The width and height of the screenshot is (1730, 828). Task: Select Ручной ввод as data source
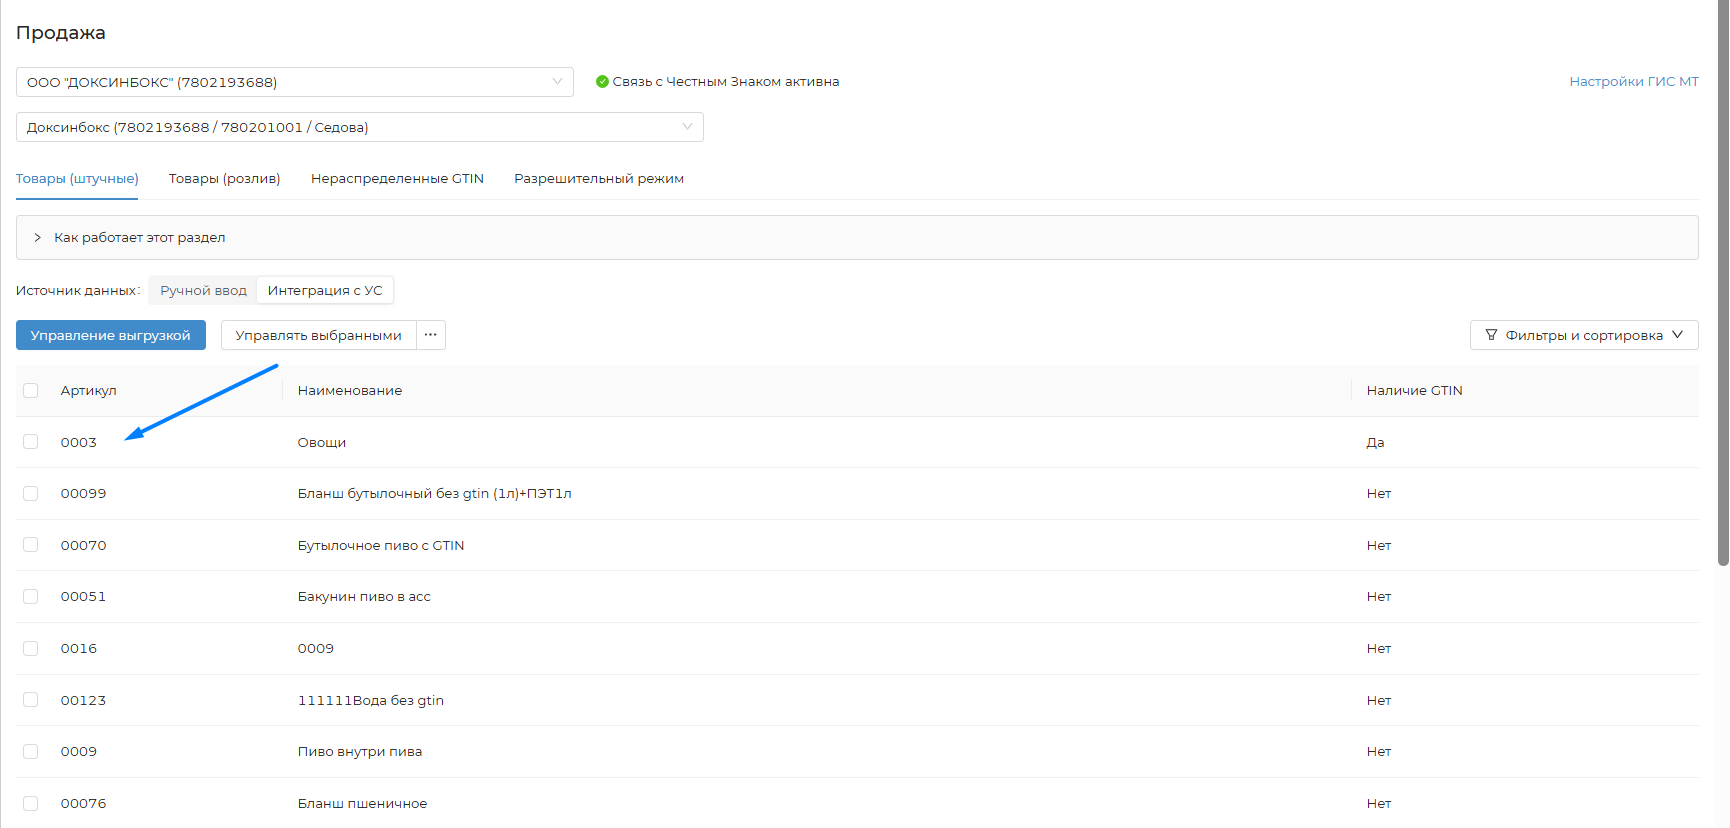(203, 291)
